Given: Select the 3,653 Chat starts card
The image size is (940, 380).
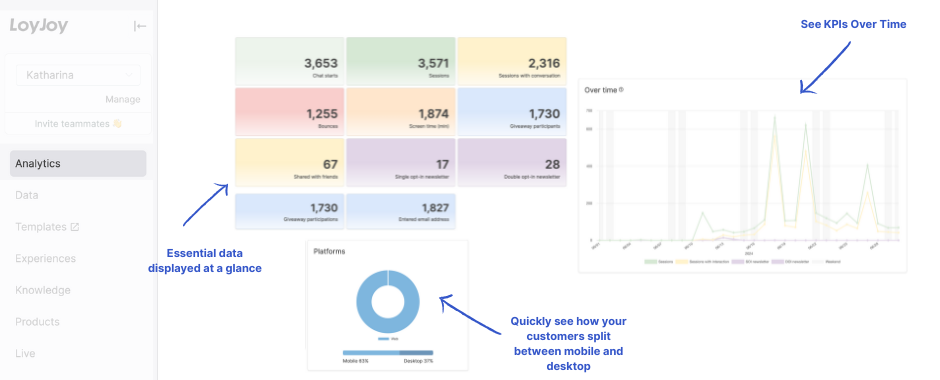Looking at the screenshot, I should click(290, 61).
